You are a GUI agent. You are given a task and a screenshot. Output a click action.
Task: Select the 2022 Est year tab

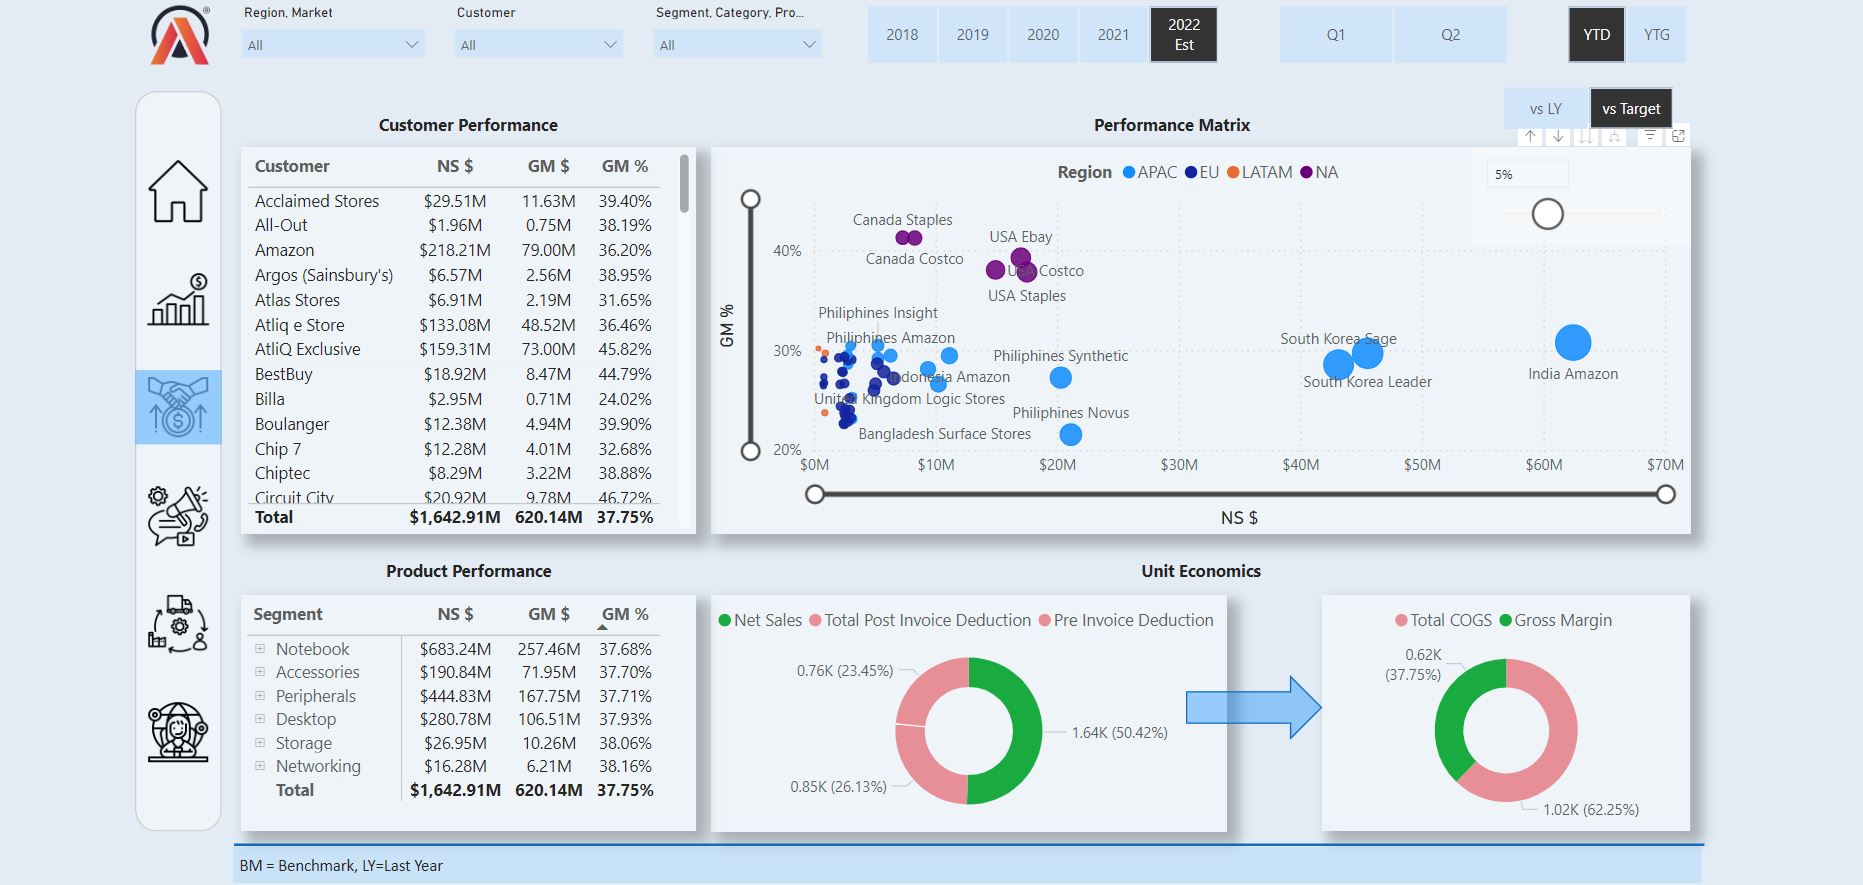[x=1184, y=35]
